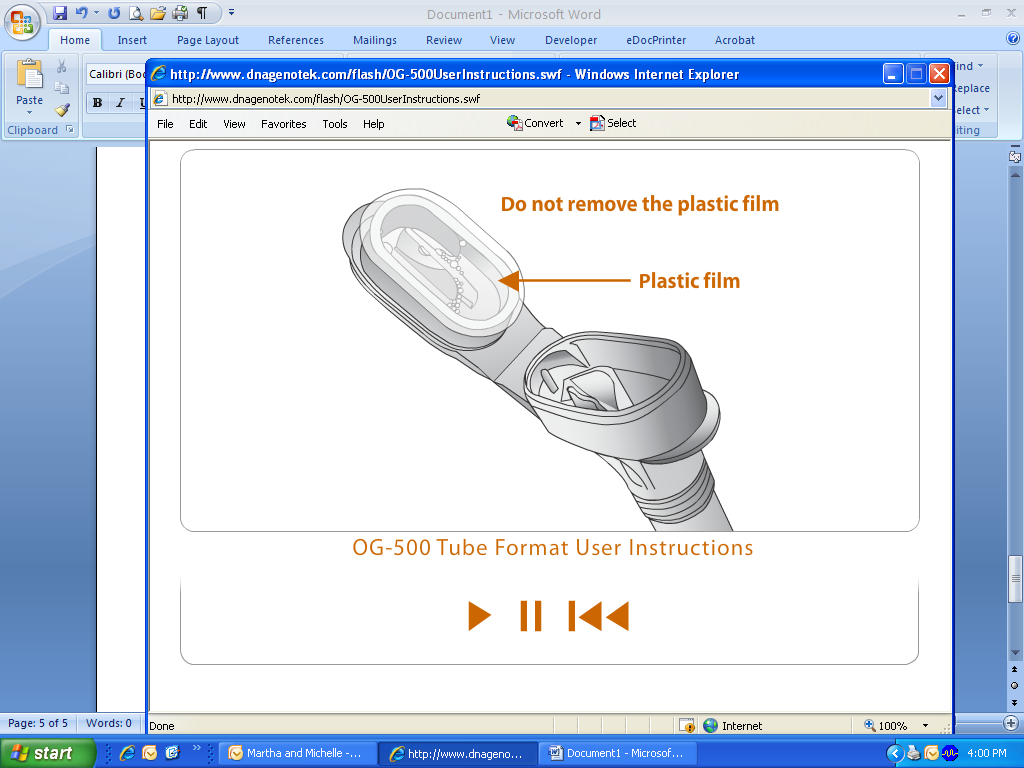Open the Review ribbon tab
The image size is (1024, 768).
444,40
